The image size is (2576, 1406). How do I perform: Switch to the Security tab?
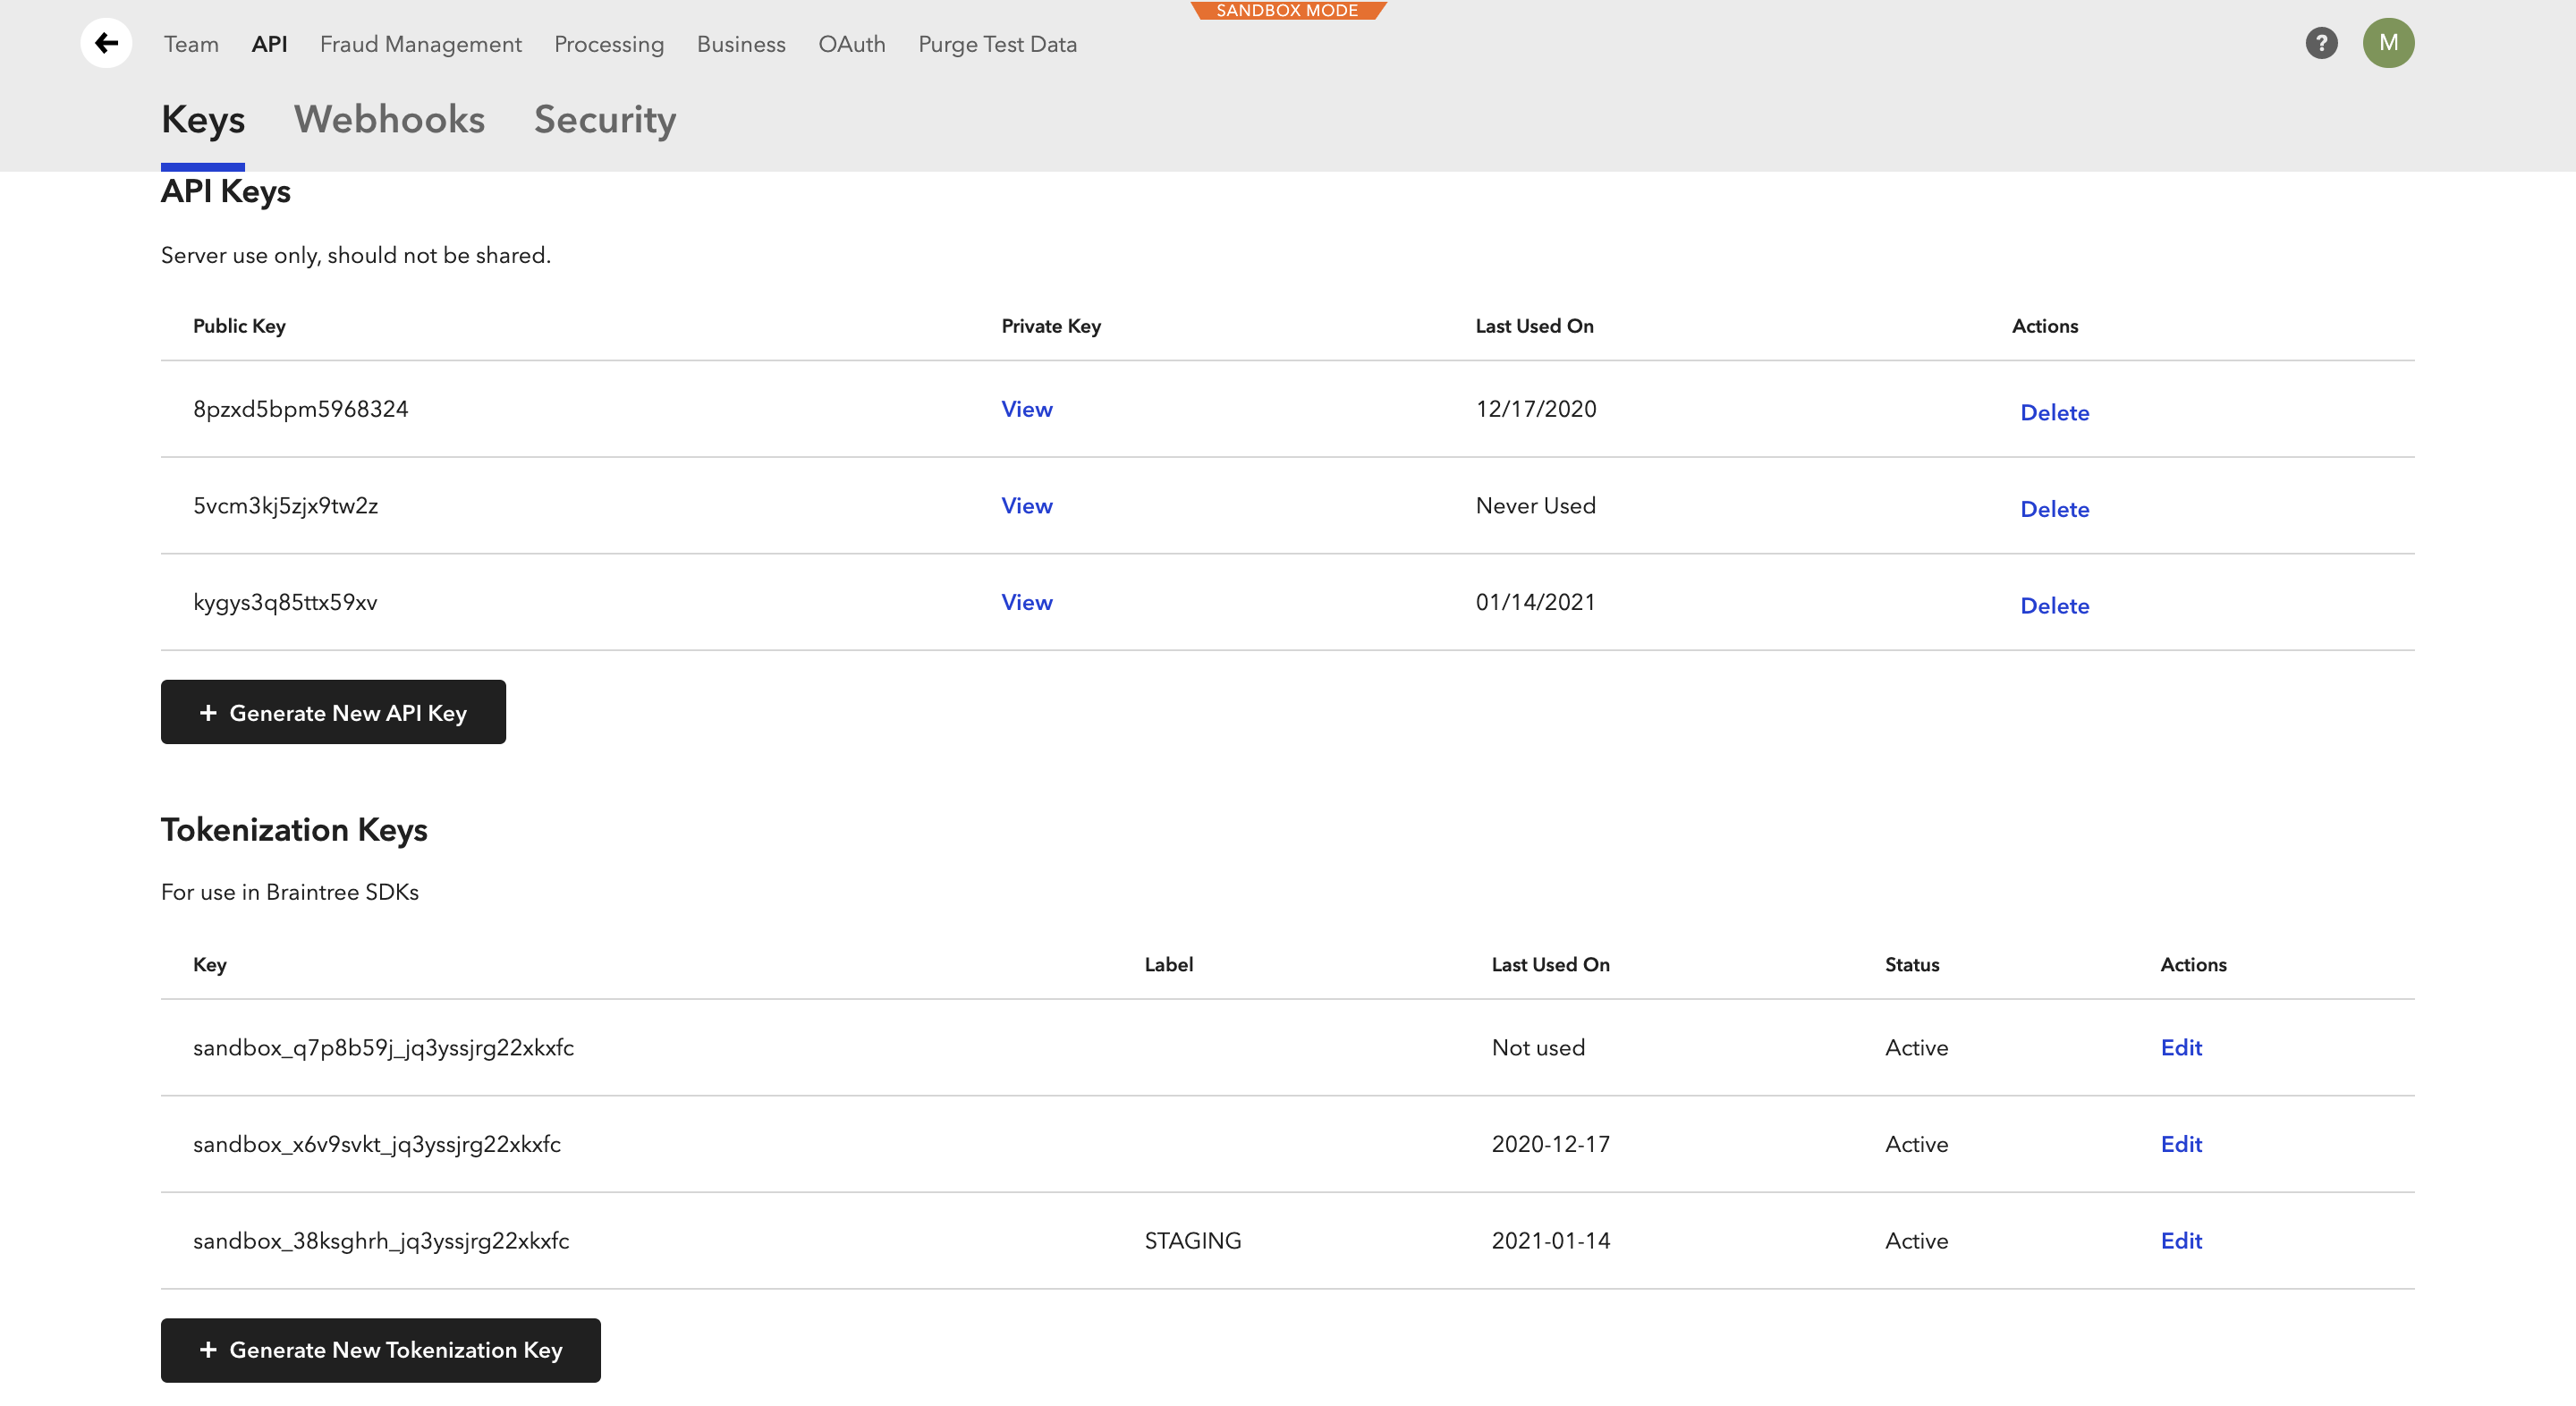pos(604,120)
